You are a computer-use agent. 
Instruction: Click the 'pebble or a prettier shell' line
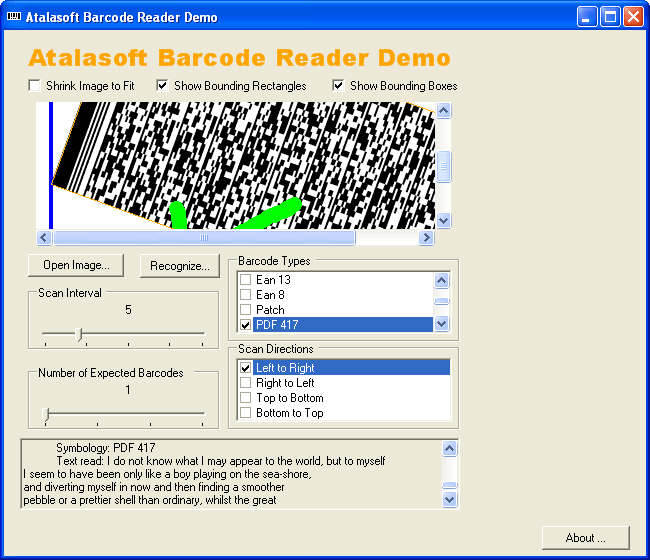(150, 500)
